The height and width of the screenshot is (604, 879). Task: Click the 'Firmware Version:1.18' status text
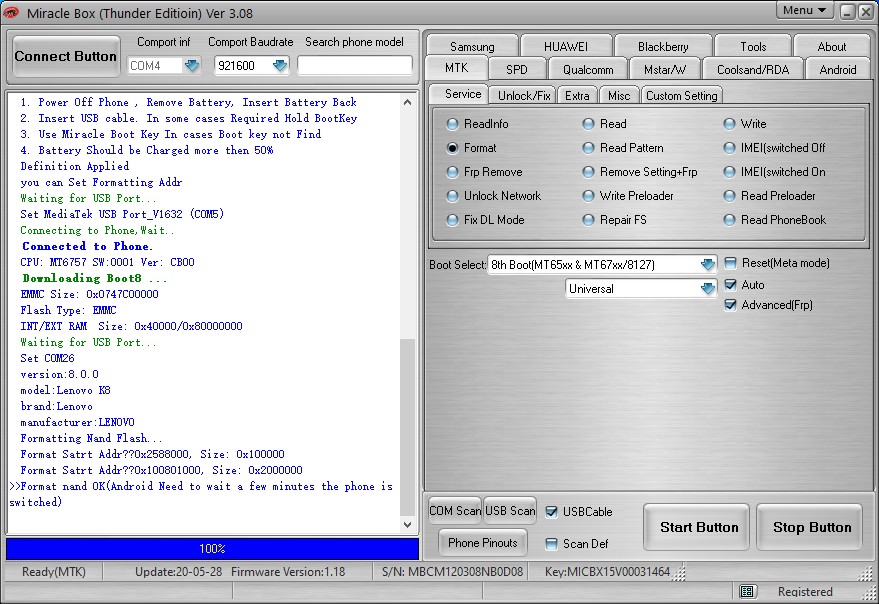point(288,572)
